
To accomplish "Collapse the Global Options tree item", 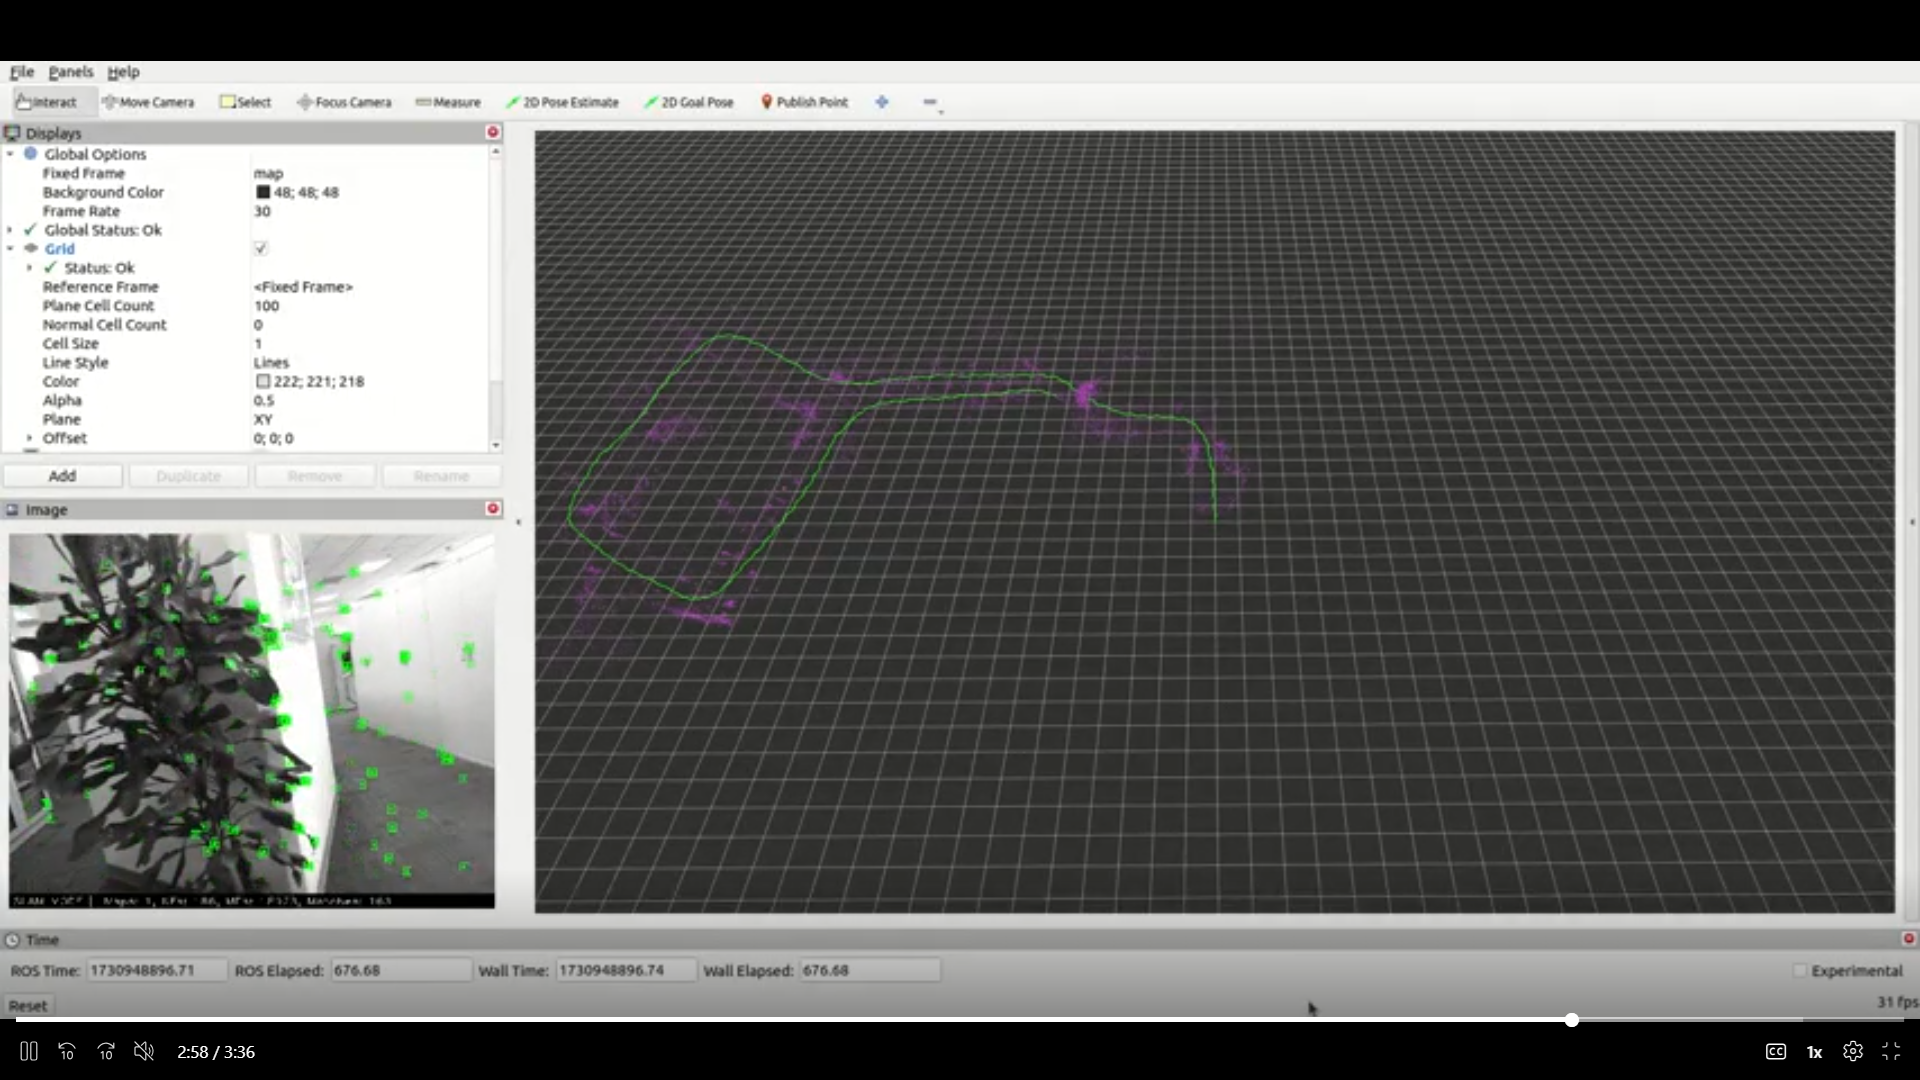I will point(10,154).
